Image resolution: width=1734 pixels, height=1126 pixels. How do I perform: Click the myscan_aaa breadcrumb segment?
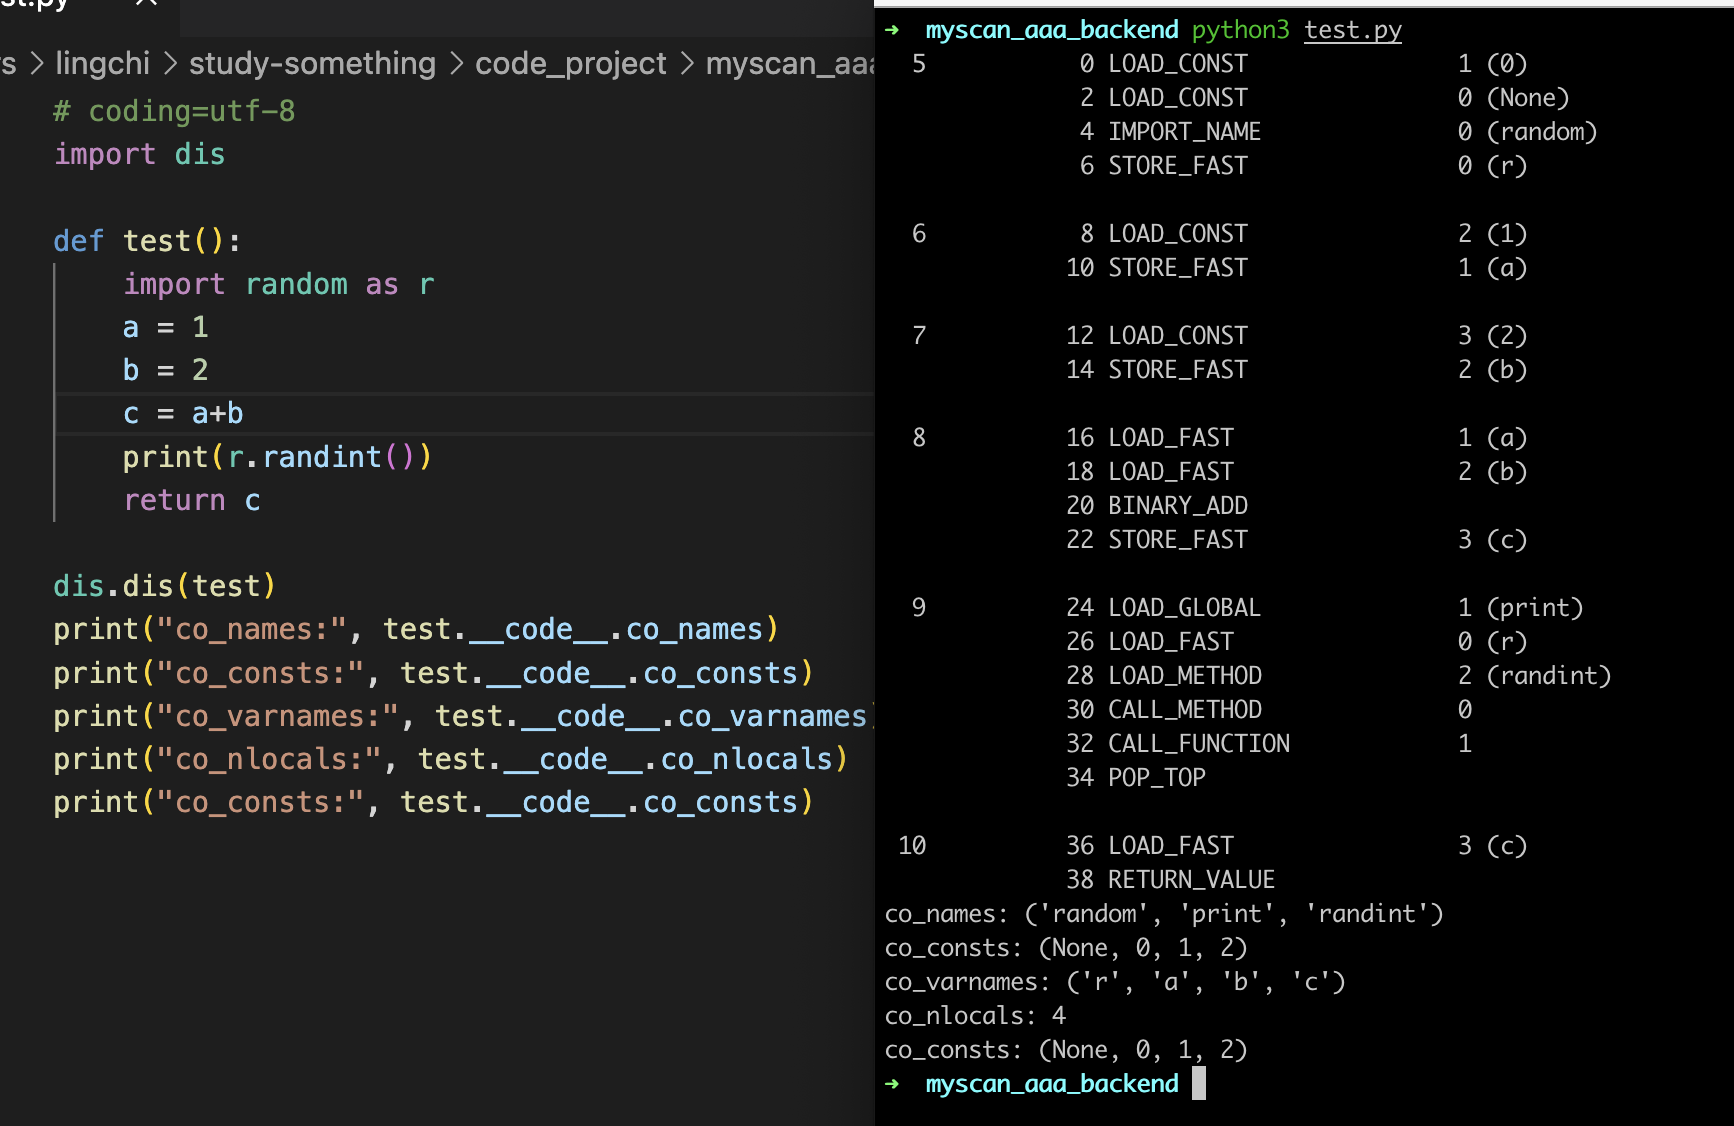point(790,64)
